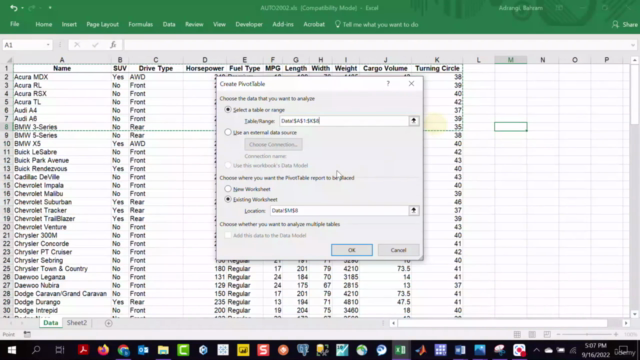Switch to the Home ribbon tab

coord(44,24)
